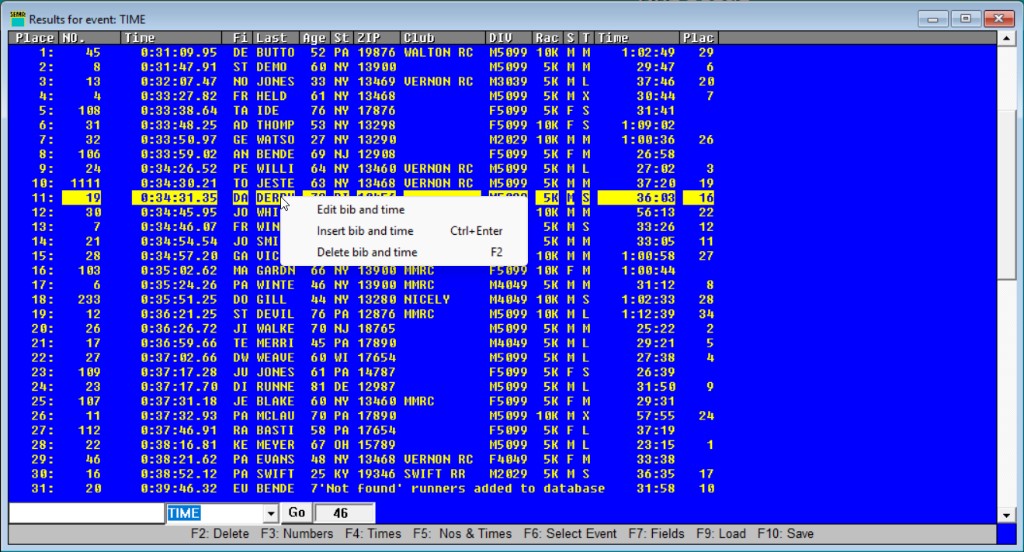Screen dimensions: 1024x552
Task: Select last name DEVIL in row 19
Action: coord(275,314)
